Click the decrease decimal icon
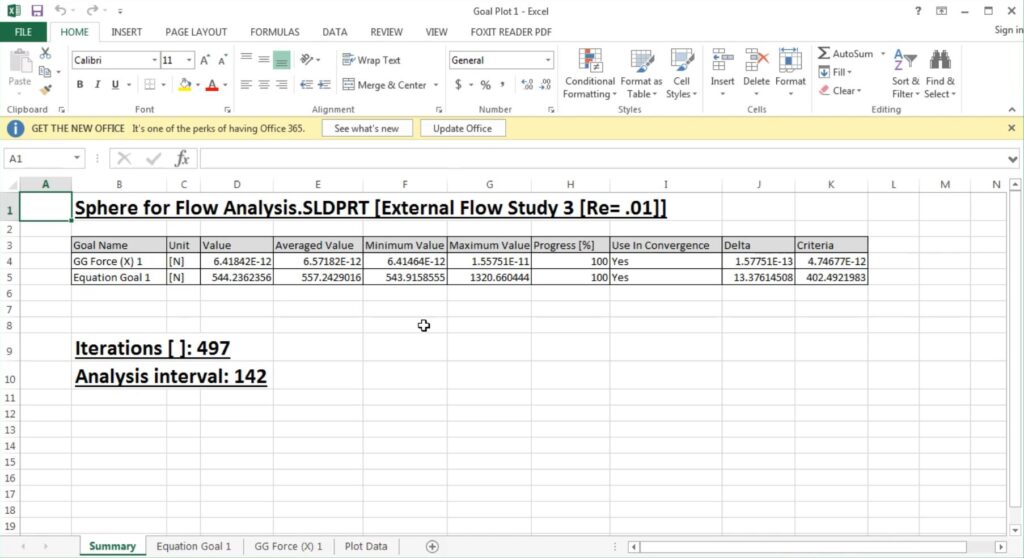 [x=546, y=85]
